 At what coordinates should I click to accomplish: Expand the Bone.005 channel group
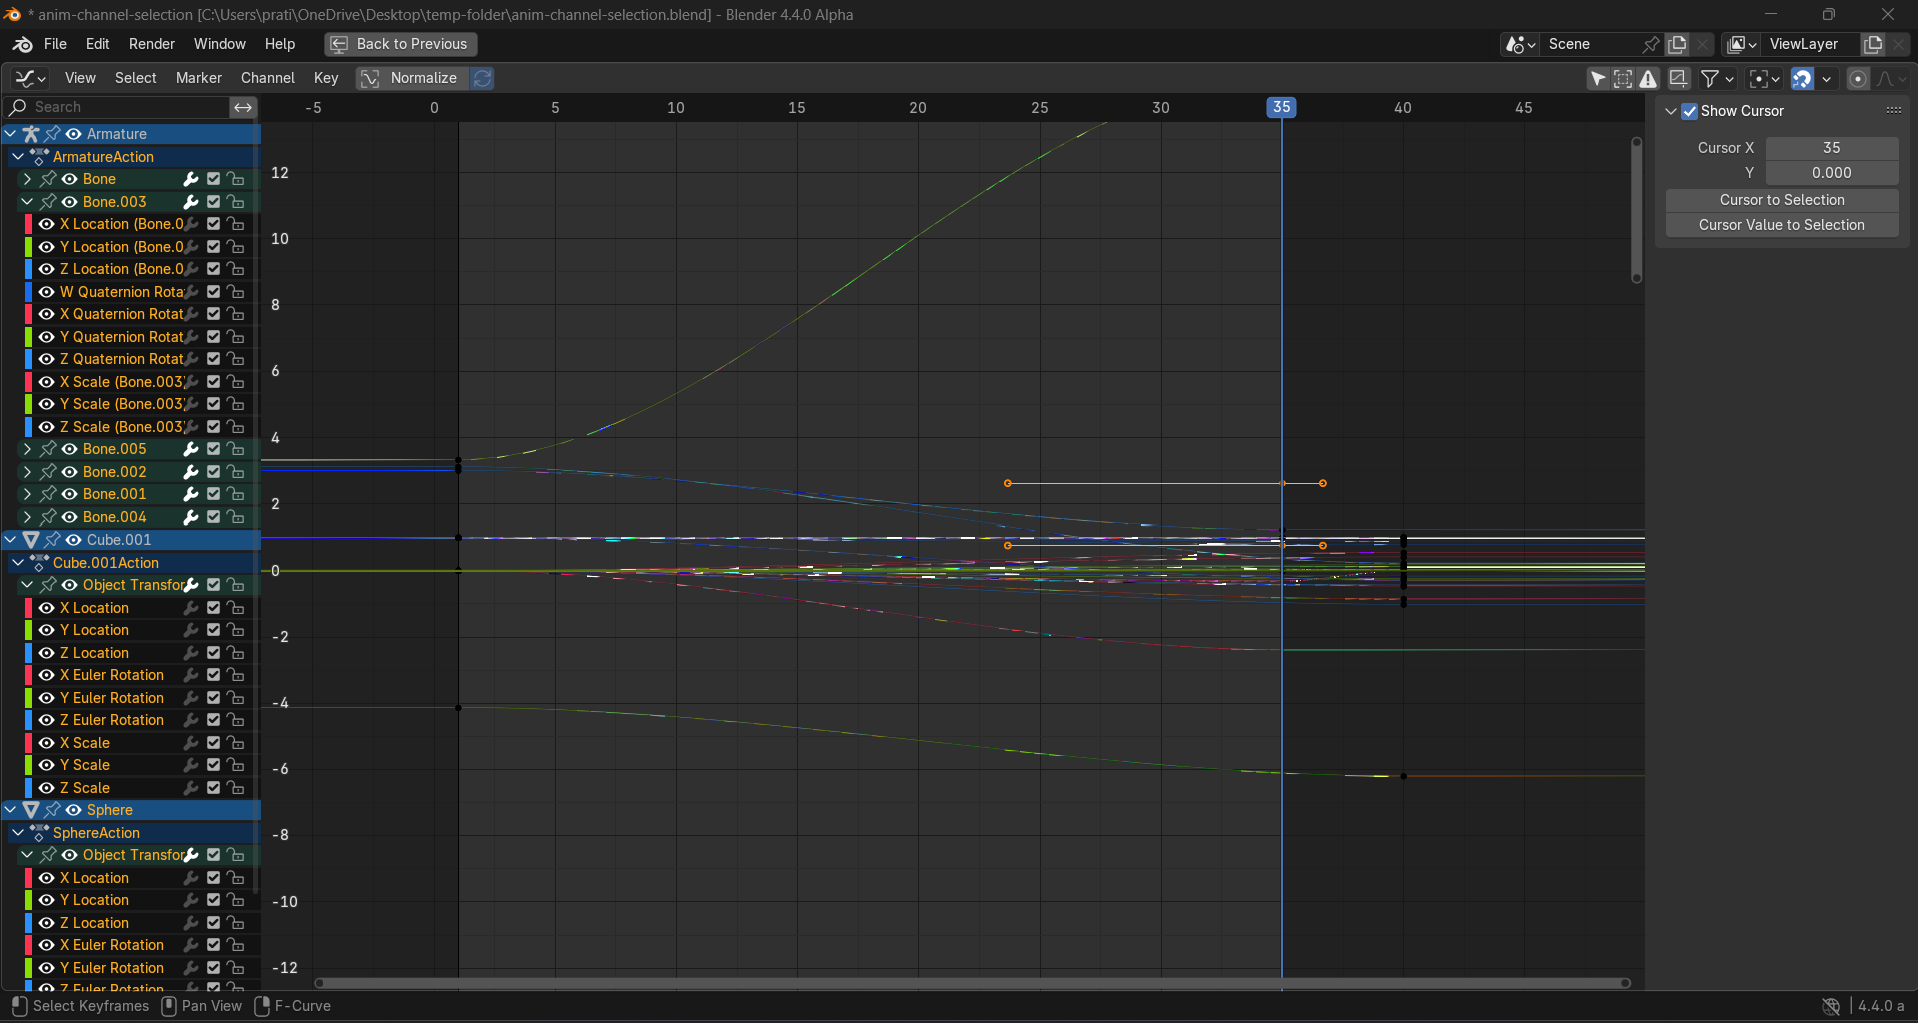point(27,449)
